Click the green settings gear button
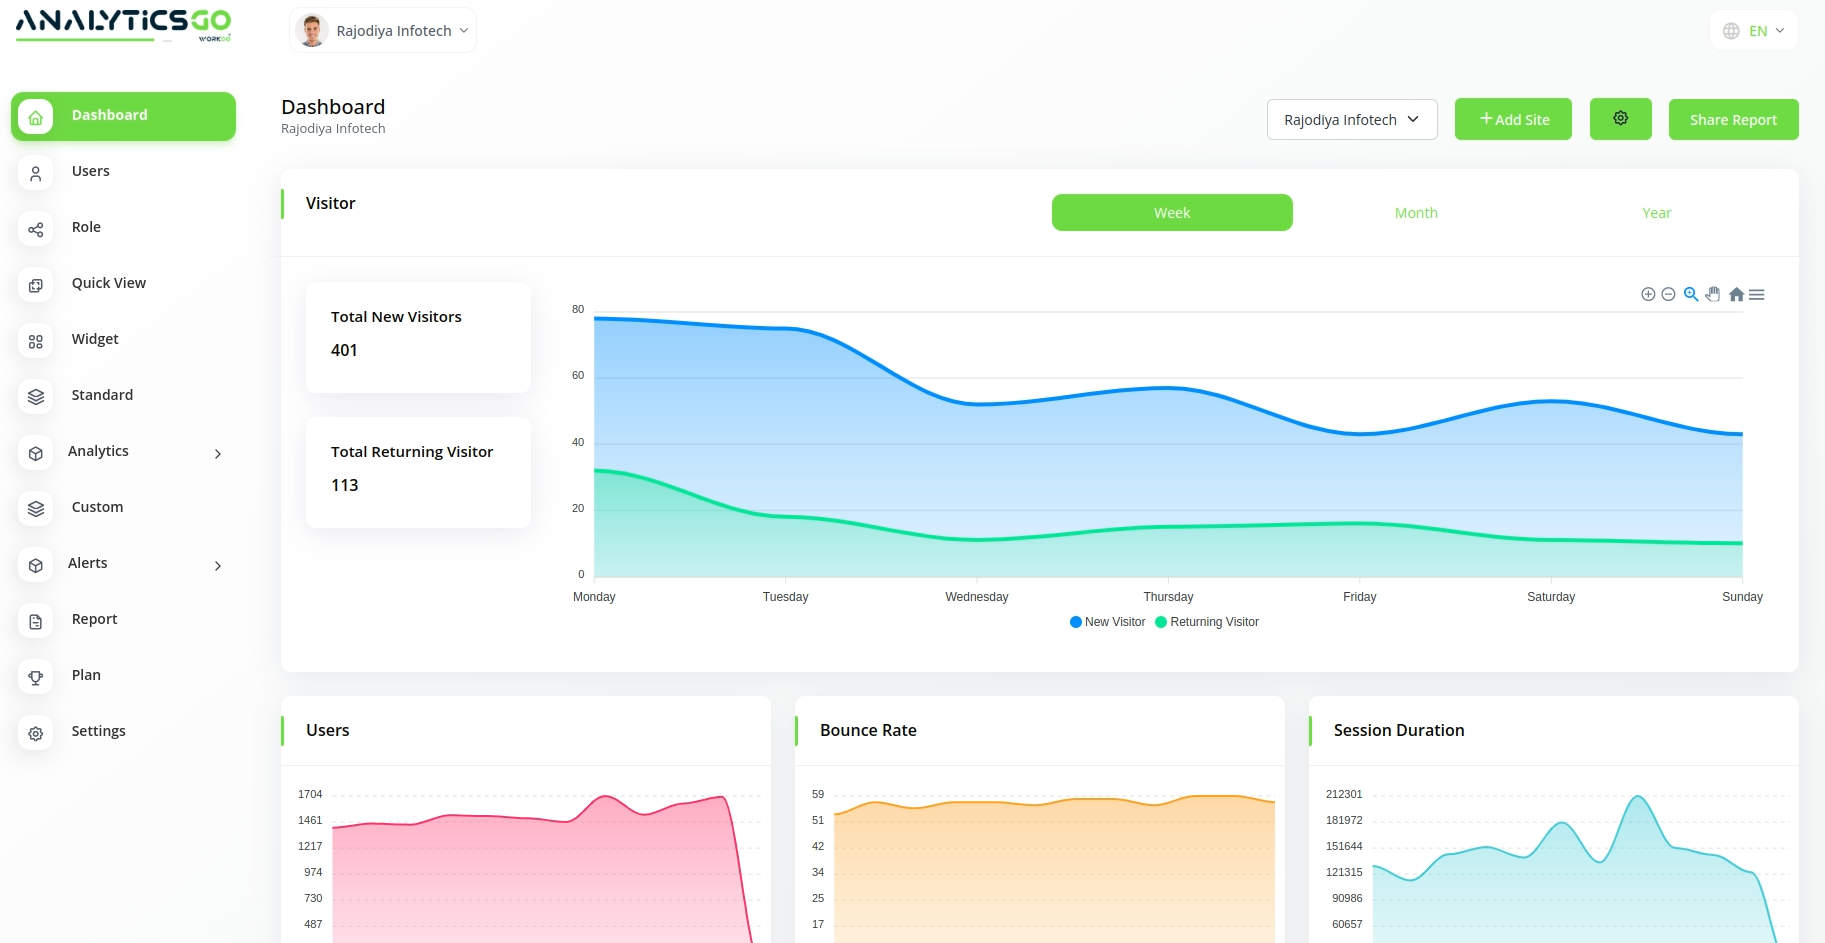This screenshot has height=943, width=1825. pyautogui.click(x=1620, y=119)
